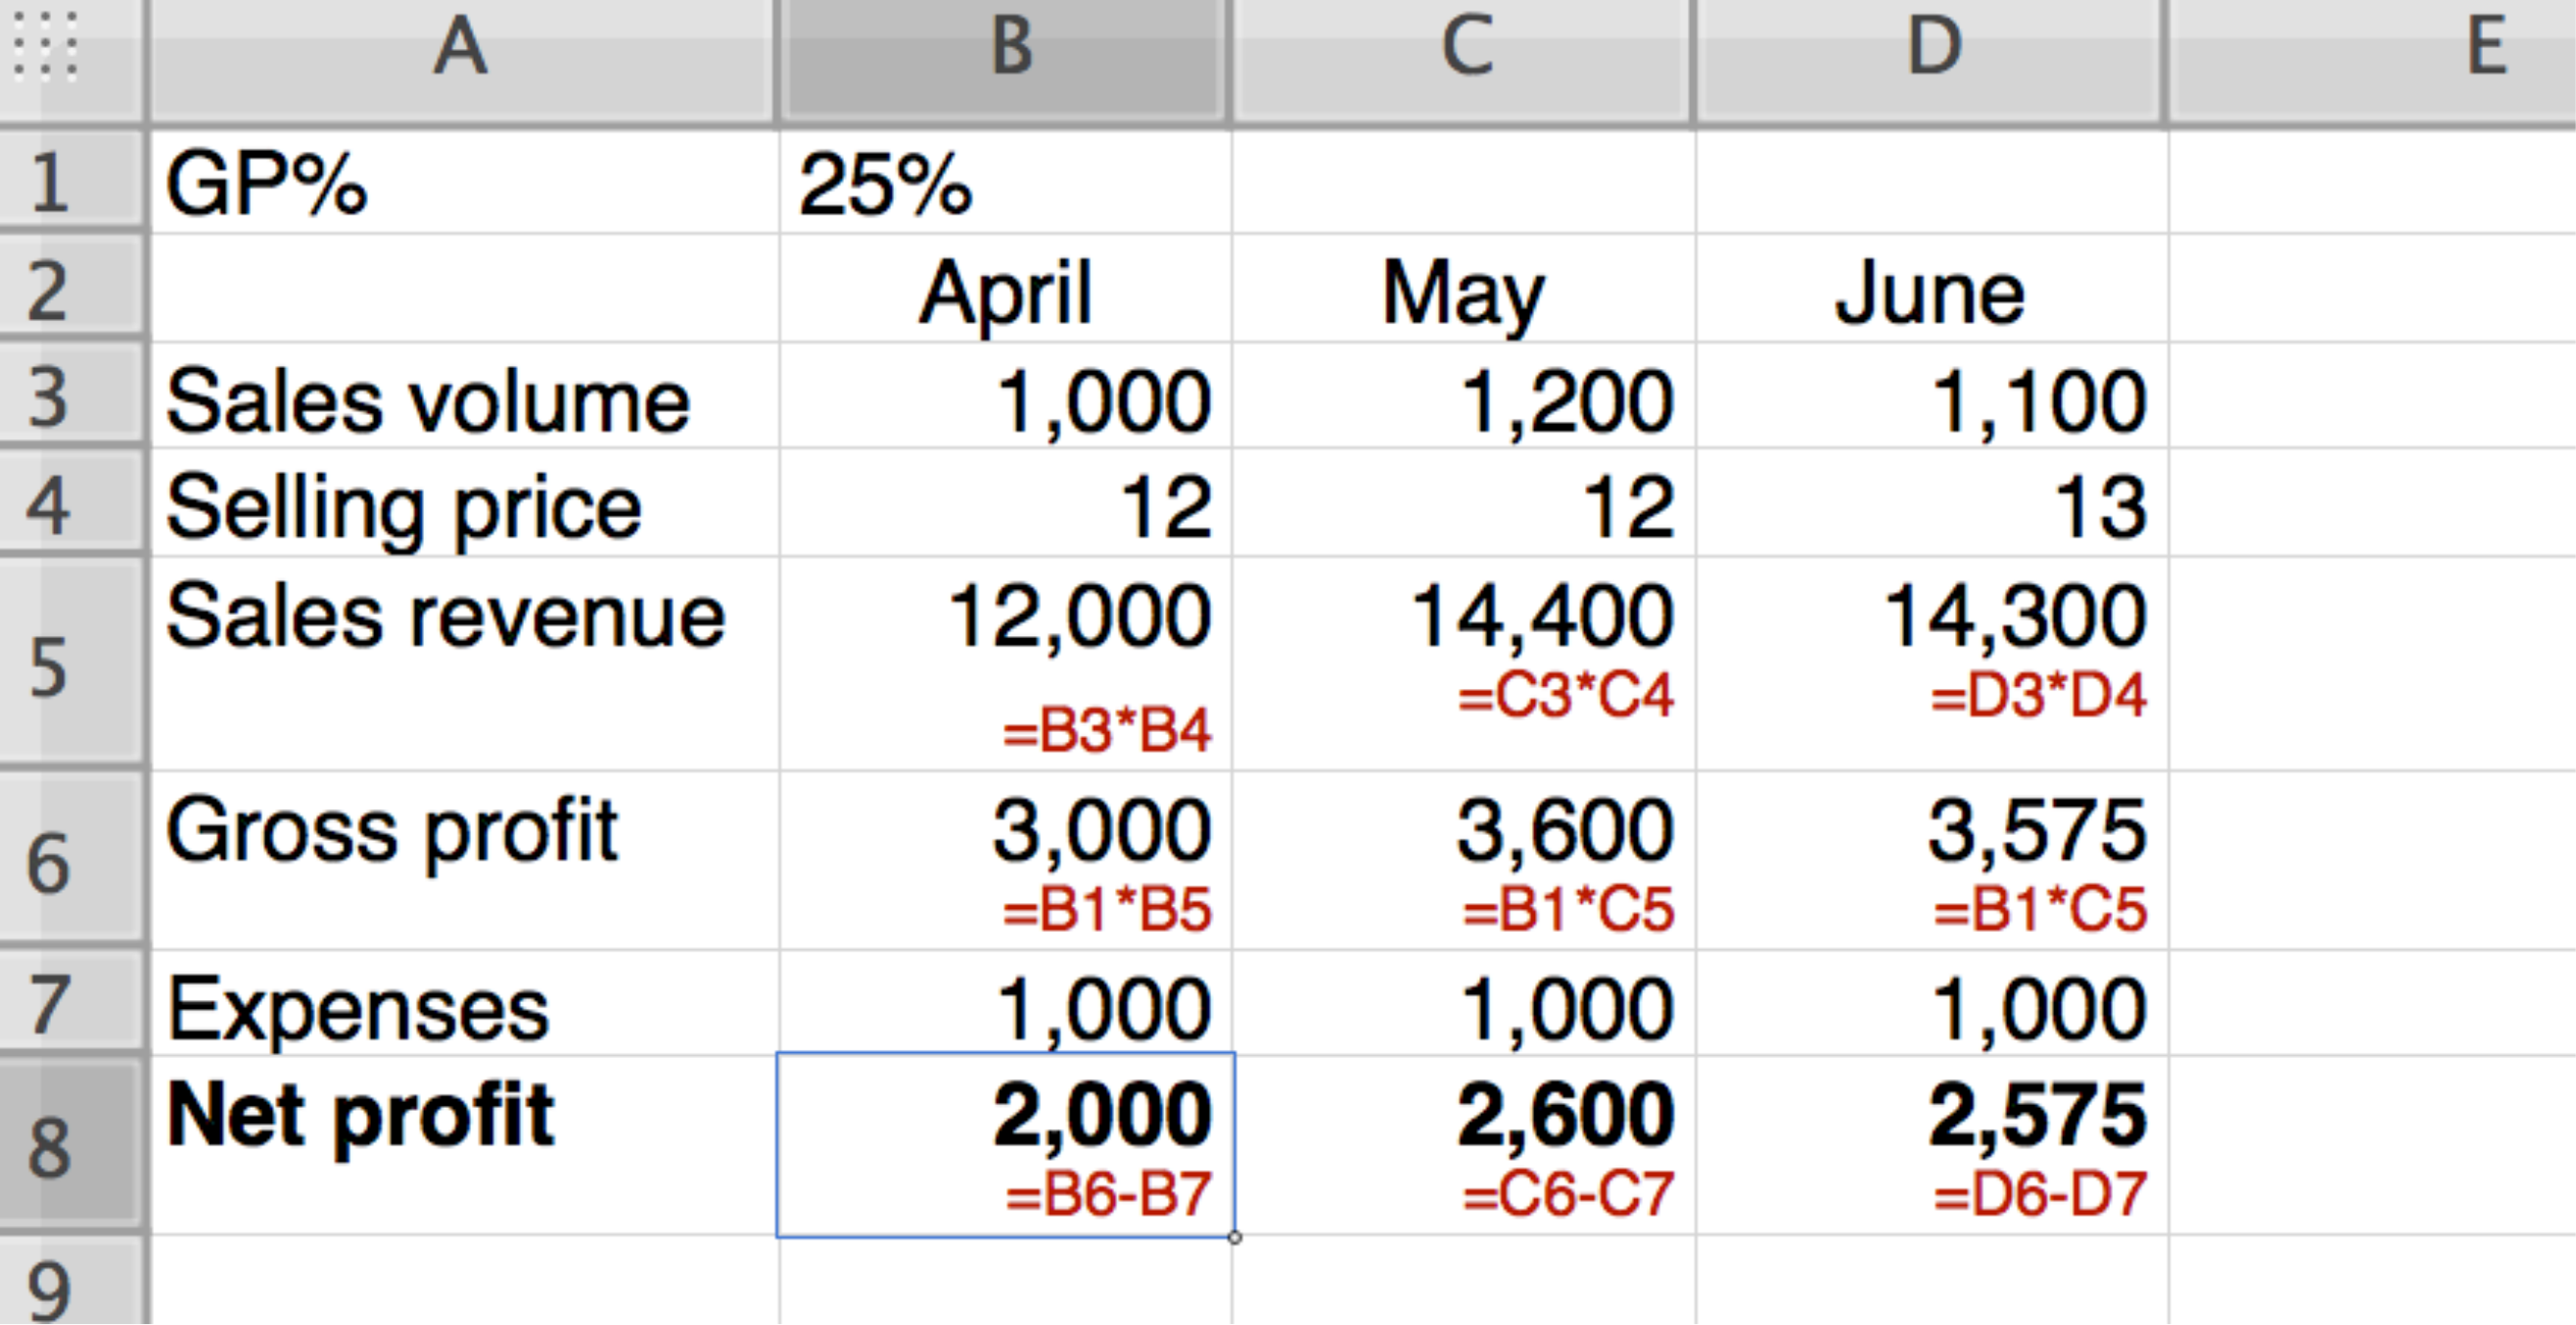The width and height of the screenshot is (2576, 1325).
Task: Select June selling price 13
Action: [x=1932, y=503]
